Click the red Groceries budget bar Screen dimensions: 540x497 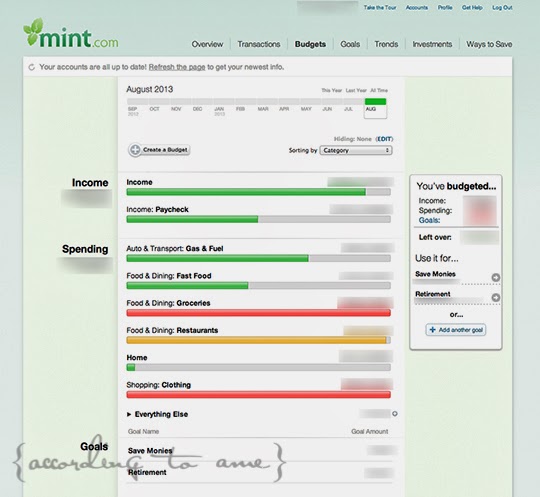coord(258,313)
